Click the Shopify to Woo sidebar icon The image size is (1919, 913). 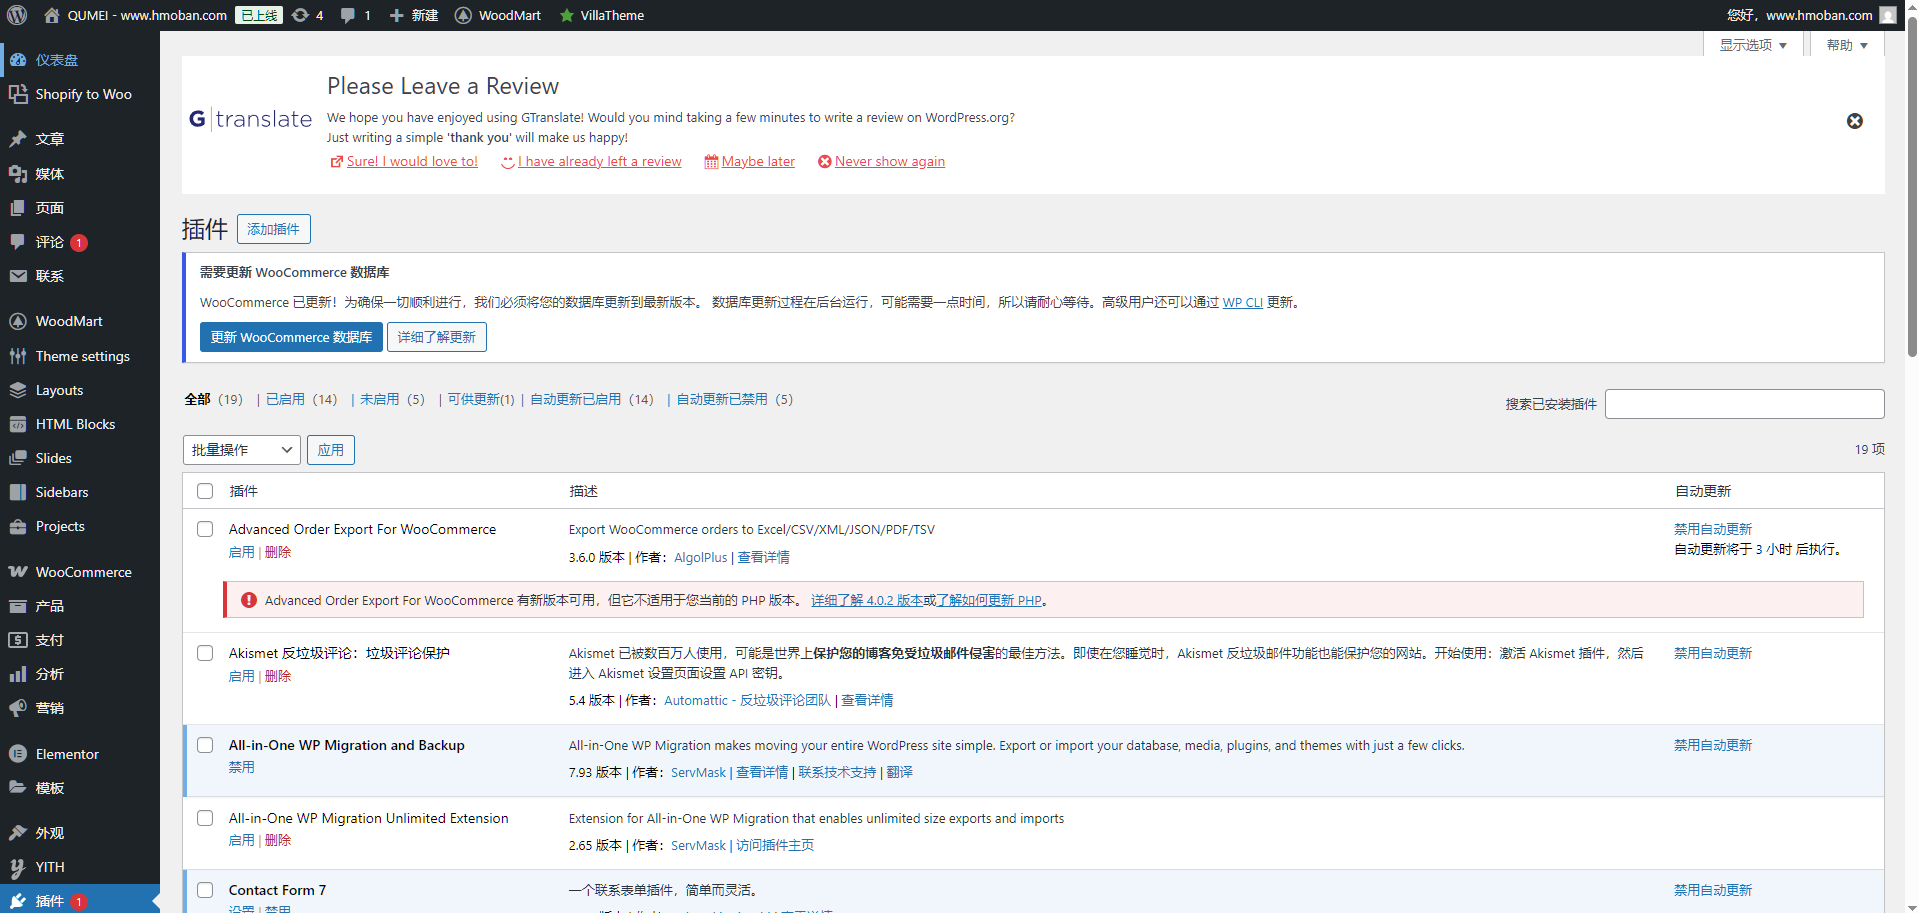click(x=18, y=94)
